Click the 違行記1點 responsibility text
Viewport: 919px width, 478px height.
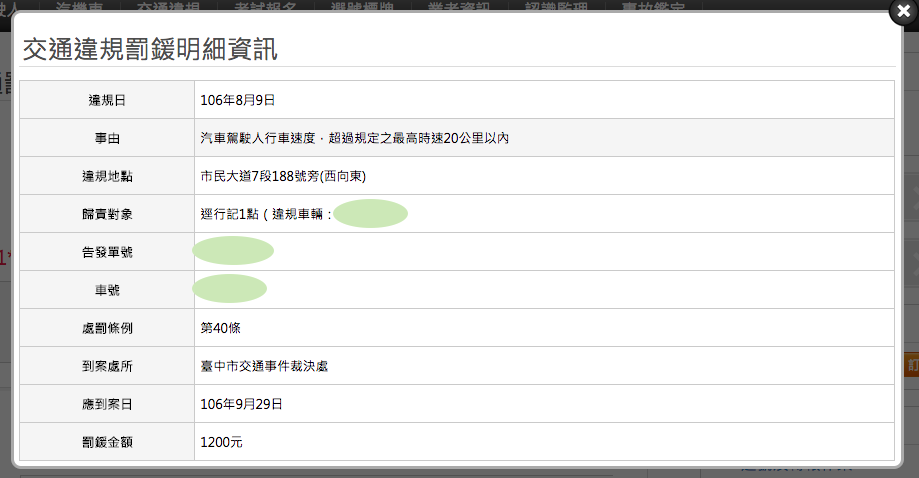tap(230, 214)
